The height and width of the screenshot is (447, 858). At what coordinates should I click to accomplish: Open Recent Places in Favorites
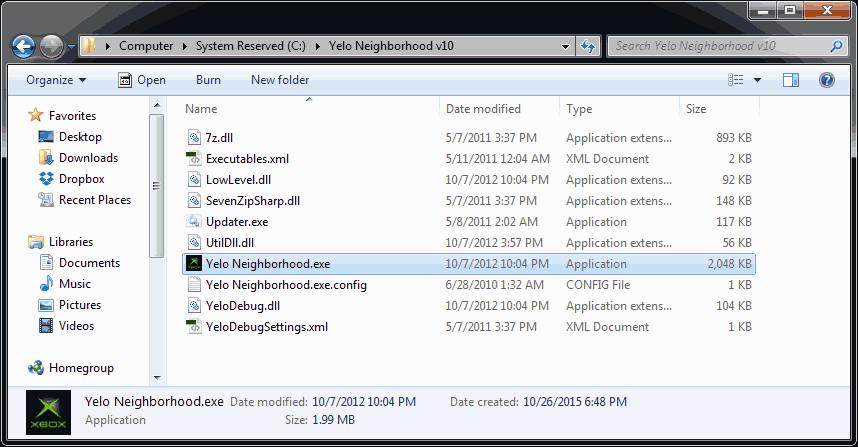tap(95, 200)
